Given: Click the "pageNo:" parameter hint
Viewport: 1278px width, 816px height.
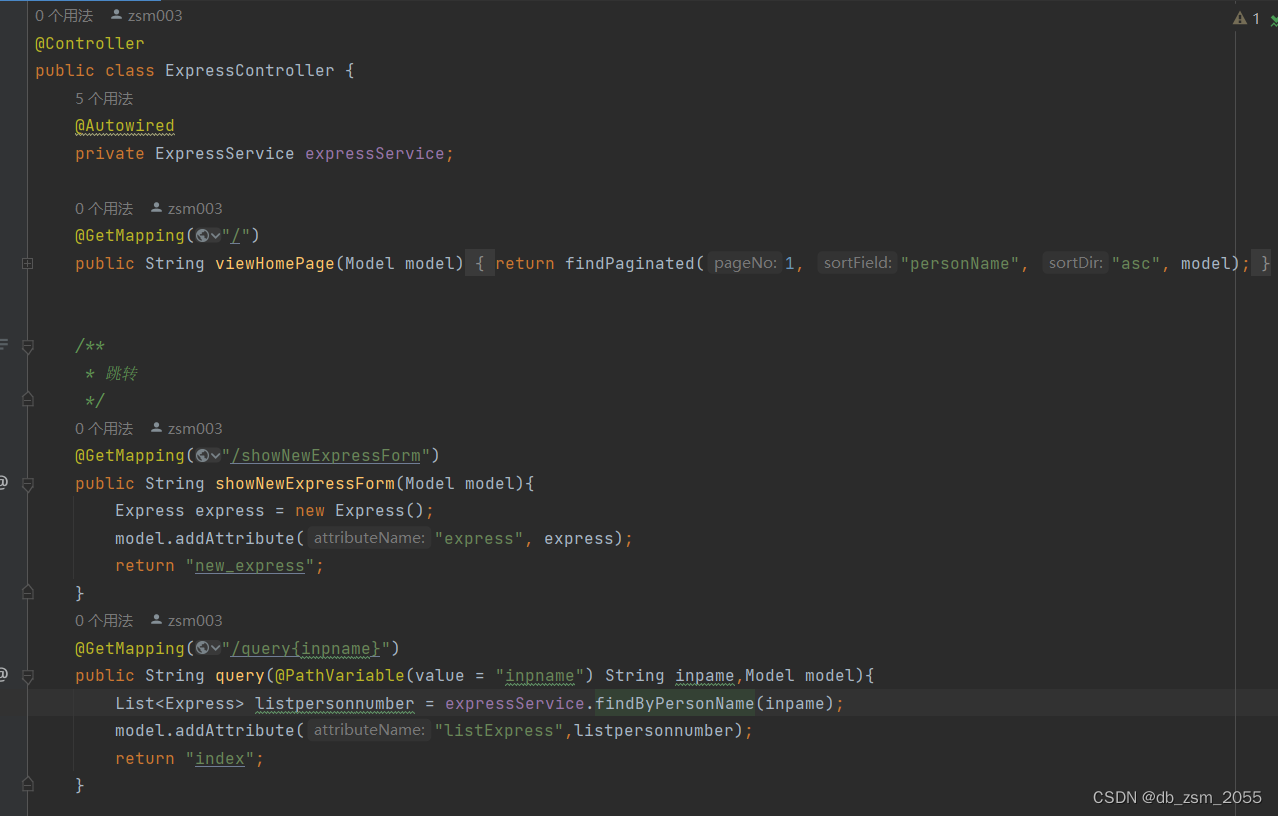Looking at the screenshot, I should coord(745,264).
